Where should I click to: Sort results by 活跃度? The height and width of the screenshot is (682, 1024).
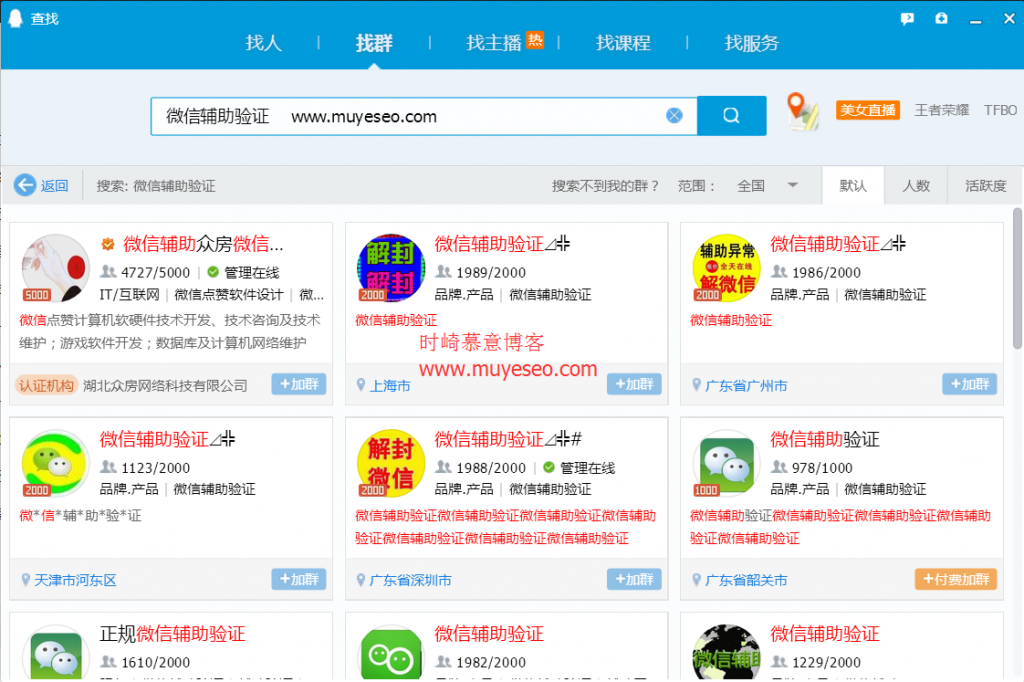coord(985,186)
